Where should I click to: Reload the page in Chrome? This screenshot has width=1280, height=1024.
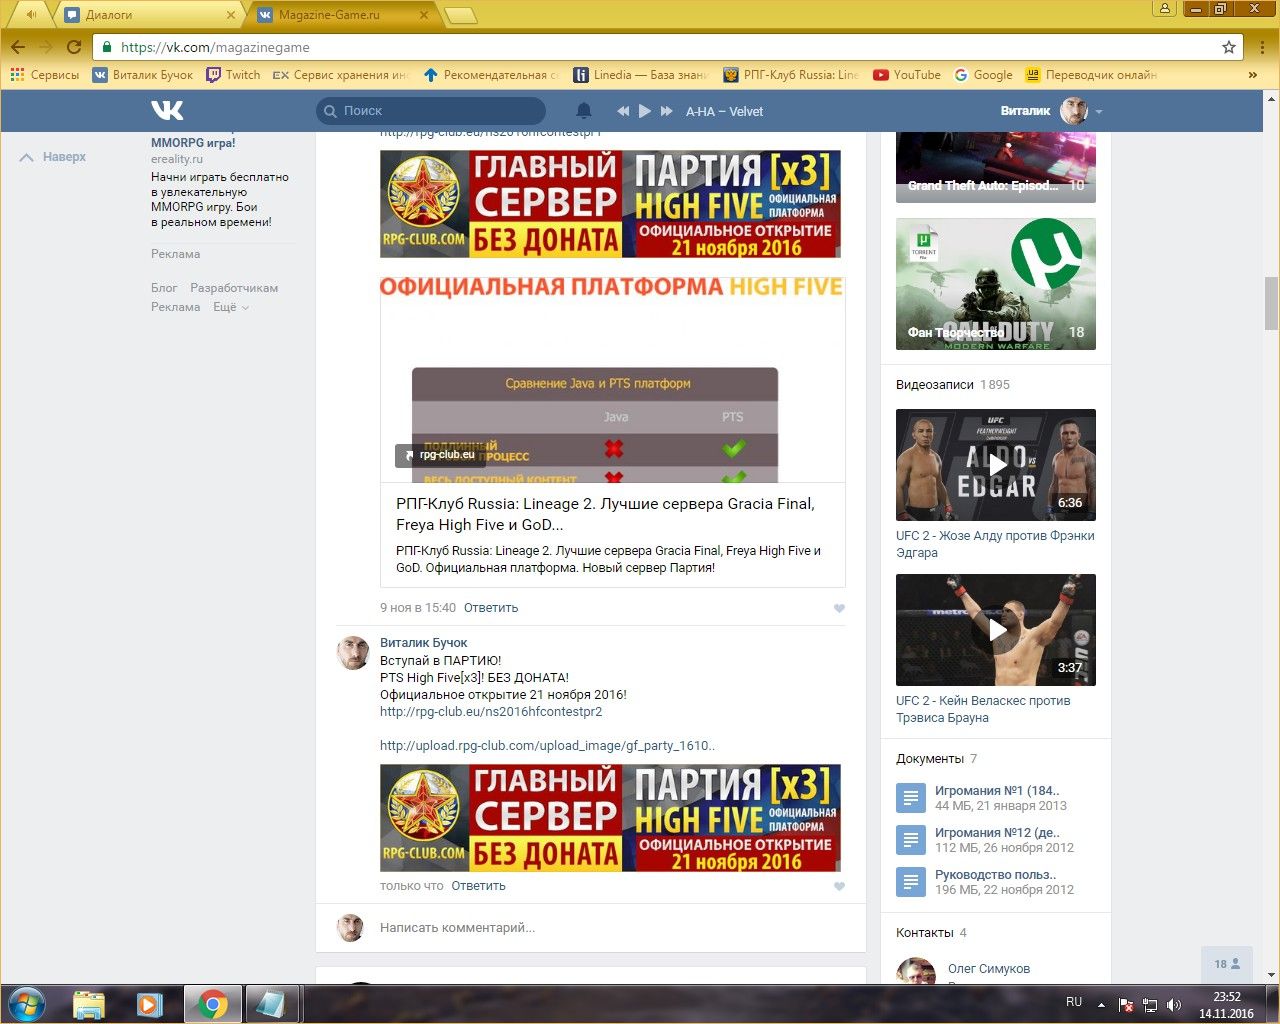pyautogui.click(x=74, y=47)
